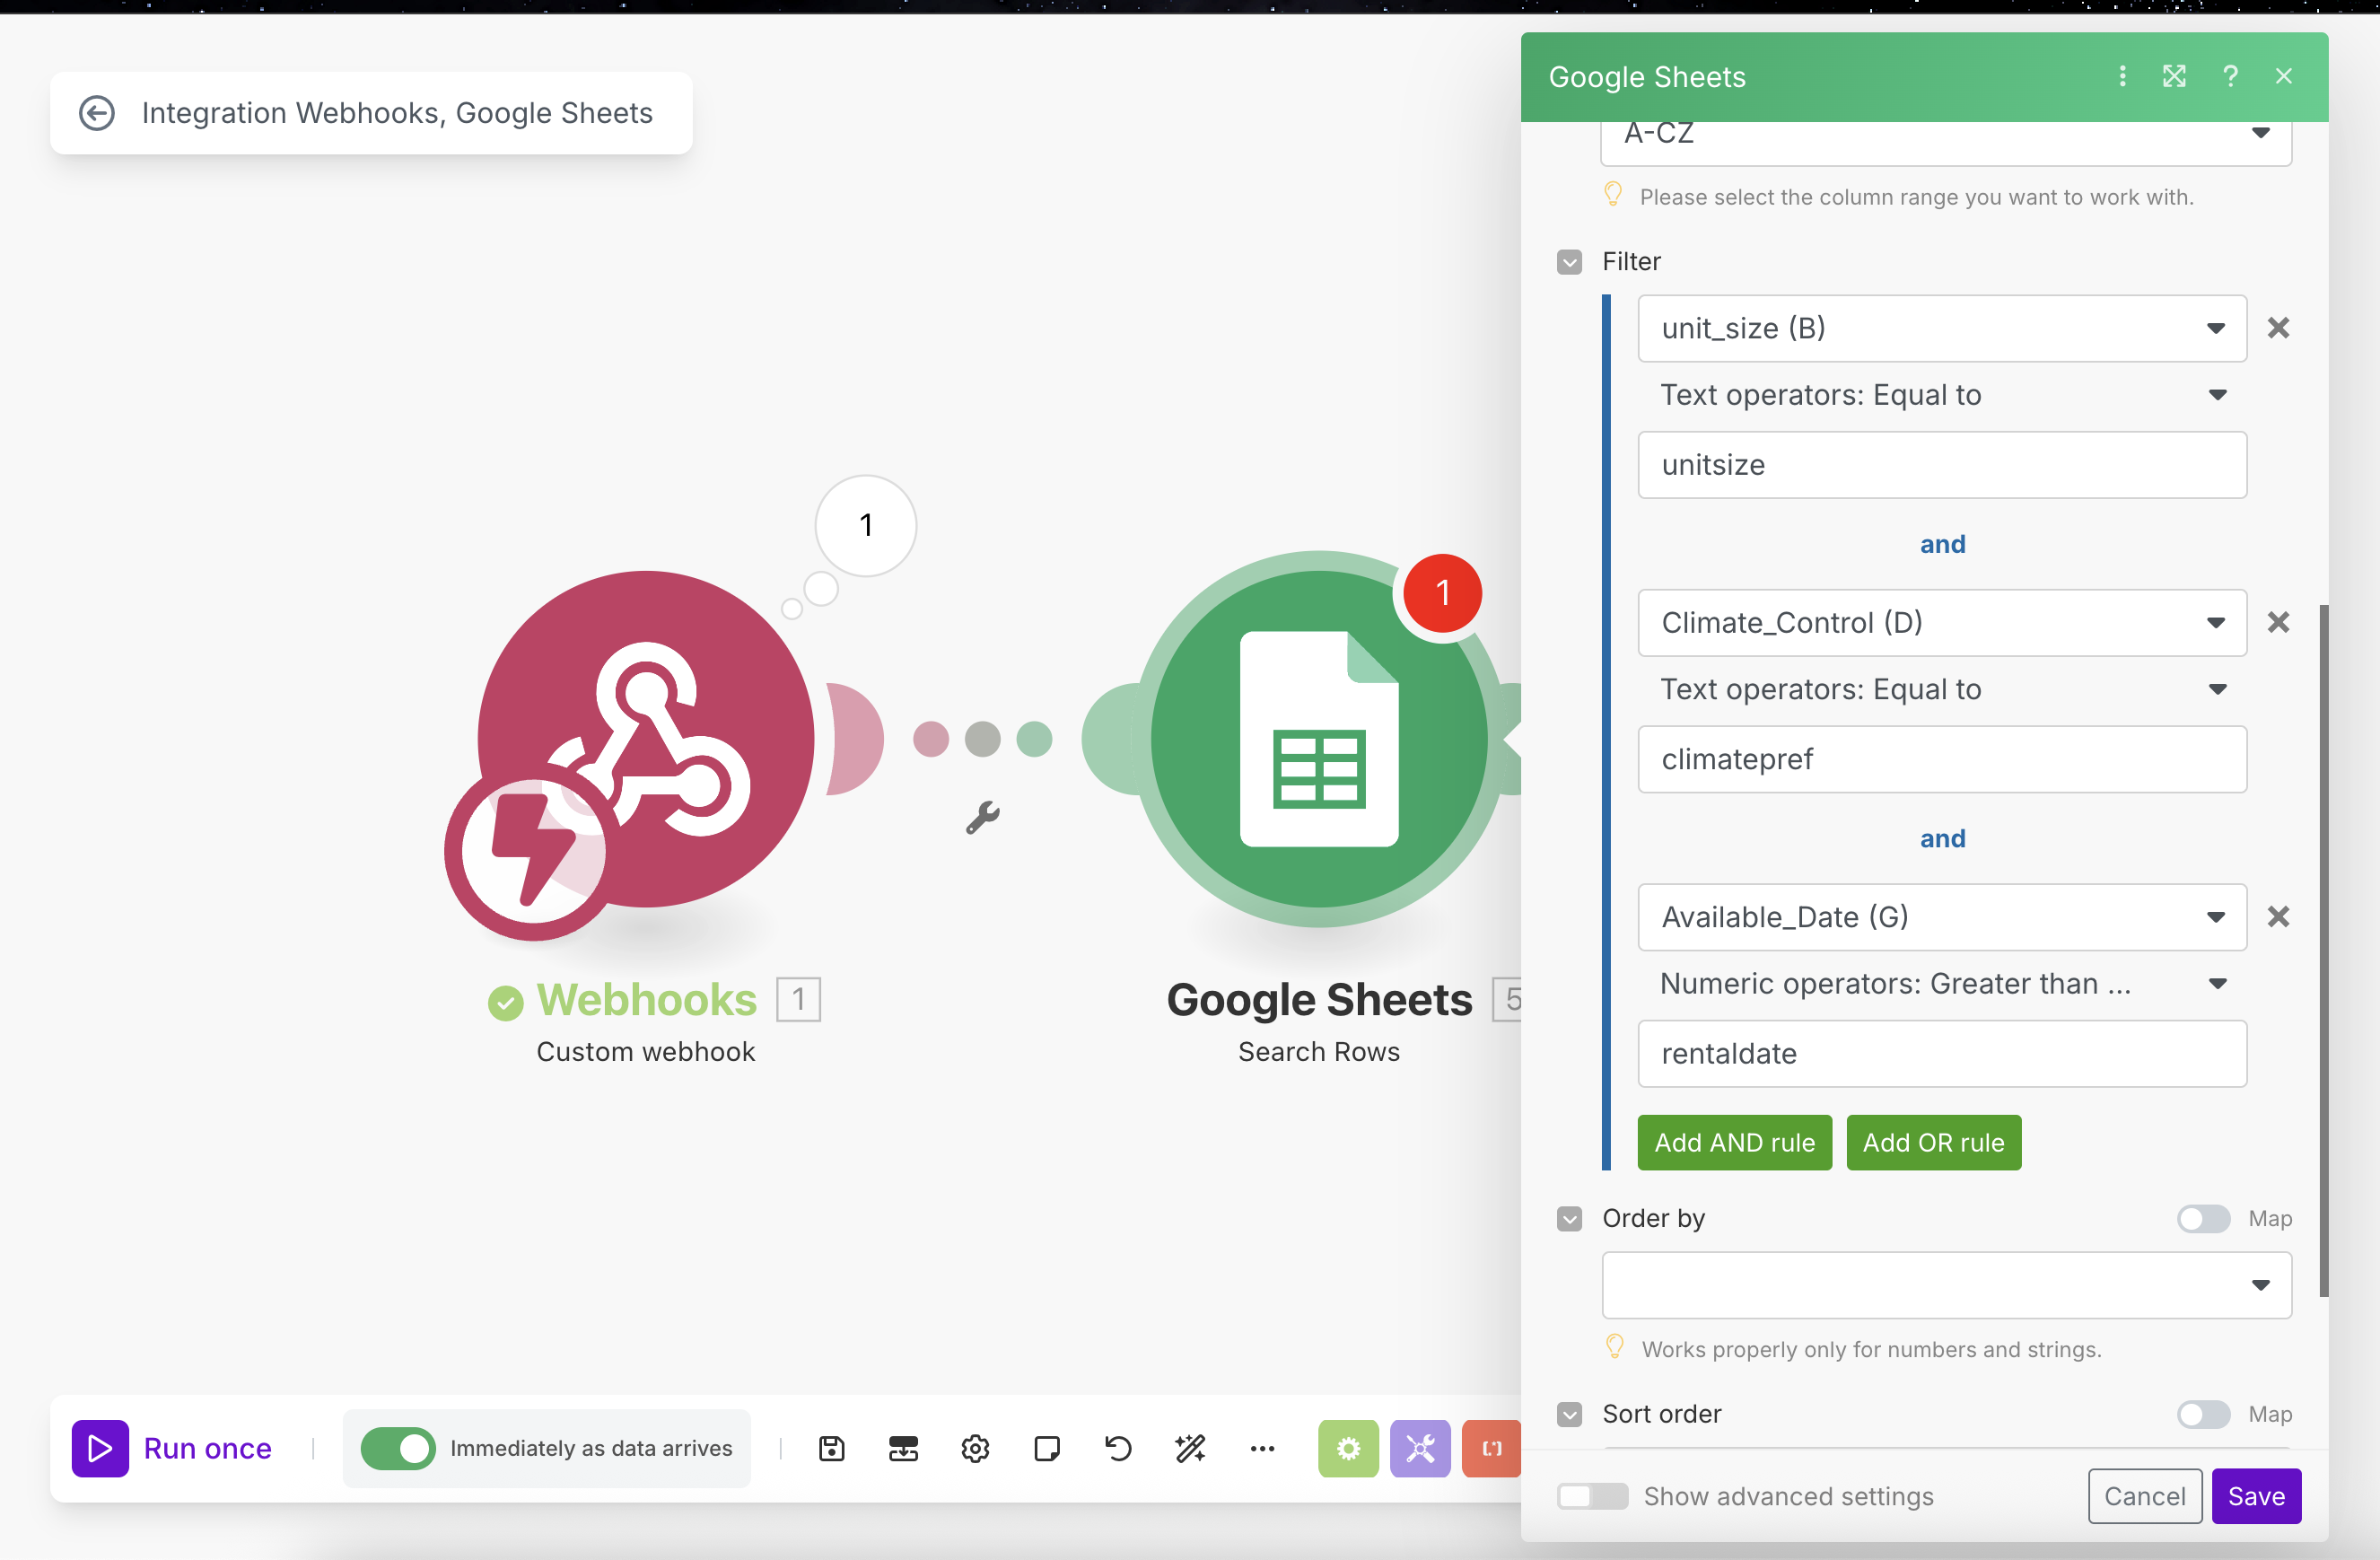The width and height of the screenshot is (2380, 1560).
Task: Click the Run once label
Action: tap(207, 1448)
